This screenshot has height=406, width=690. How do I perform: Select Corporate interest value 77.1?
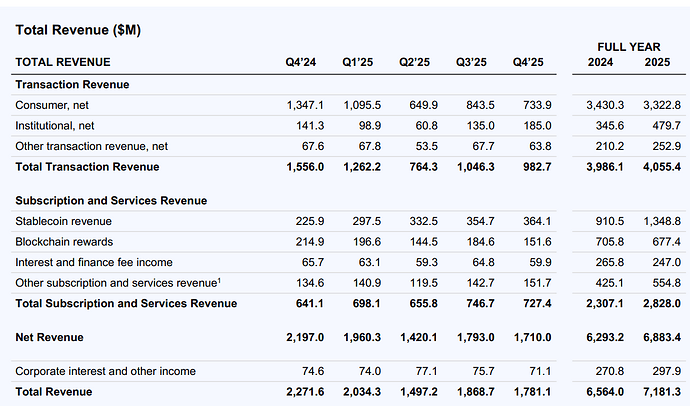(426, 371)
